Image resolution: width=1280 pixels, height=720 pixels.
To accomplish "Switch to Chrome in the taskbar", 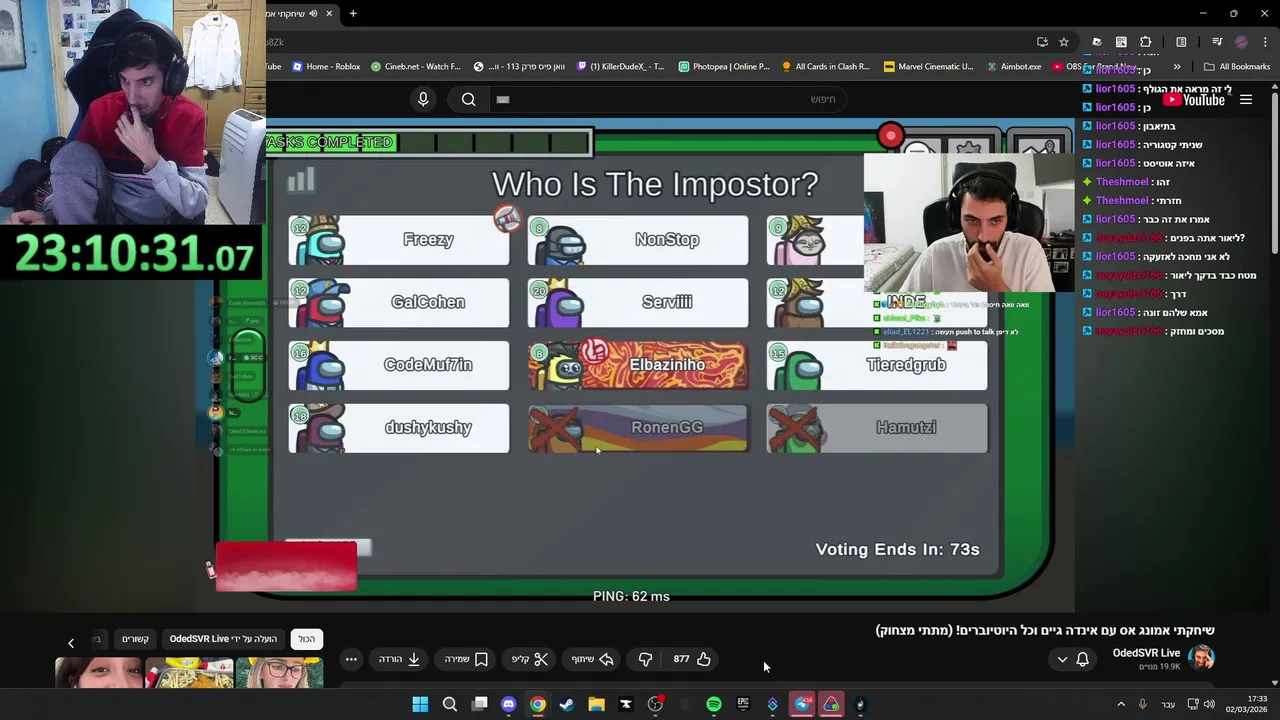I will [537, 704].
